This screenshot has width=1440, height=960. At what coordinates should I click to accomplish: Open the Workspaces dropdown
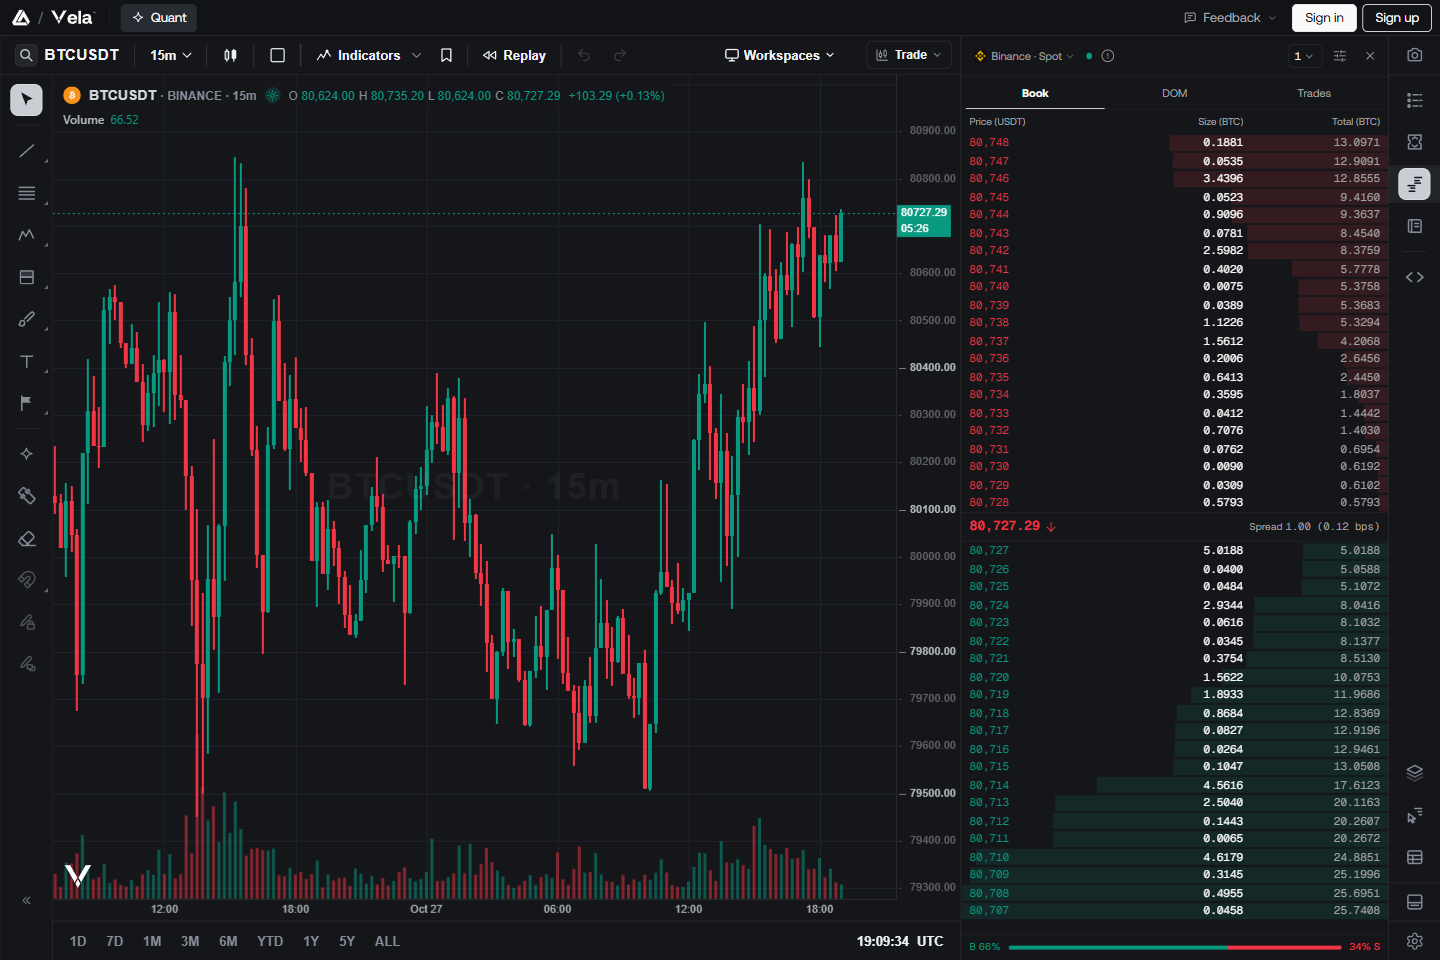point(780,55)
